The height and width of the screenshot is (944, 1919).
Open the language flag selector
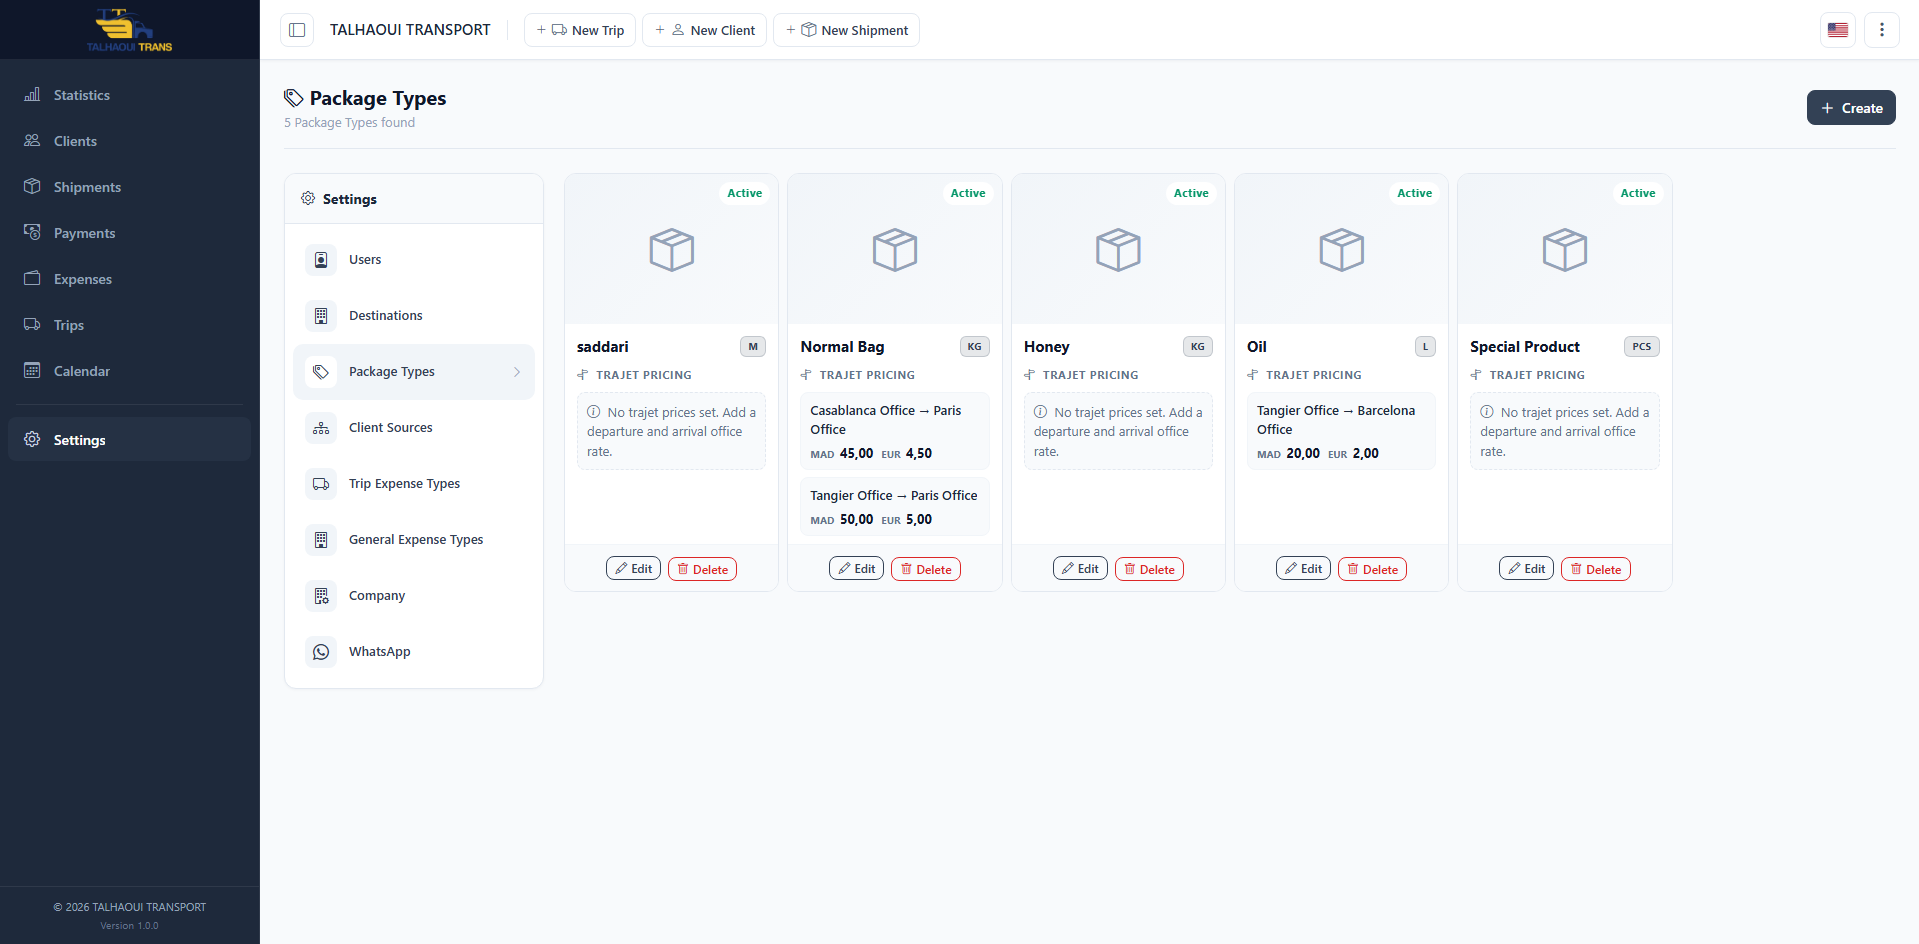tap(1838, 30)
